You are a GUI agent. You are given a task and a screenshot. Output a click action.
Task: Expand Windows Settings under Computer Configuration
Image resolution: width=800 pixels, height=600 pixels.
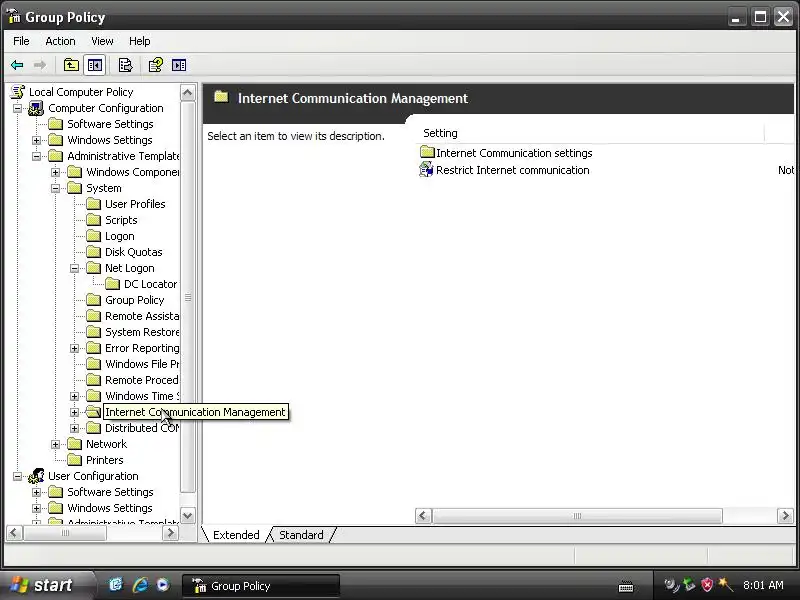pos(36,140)
